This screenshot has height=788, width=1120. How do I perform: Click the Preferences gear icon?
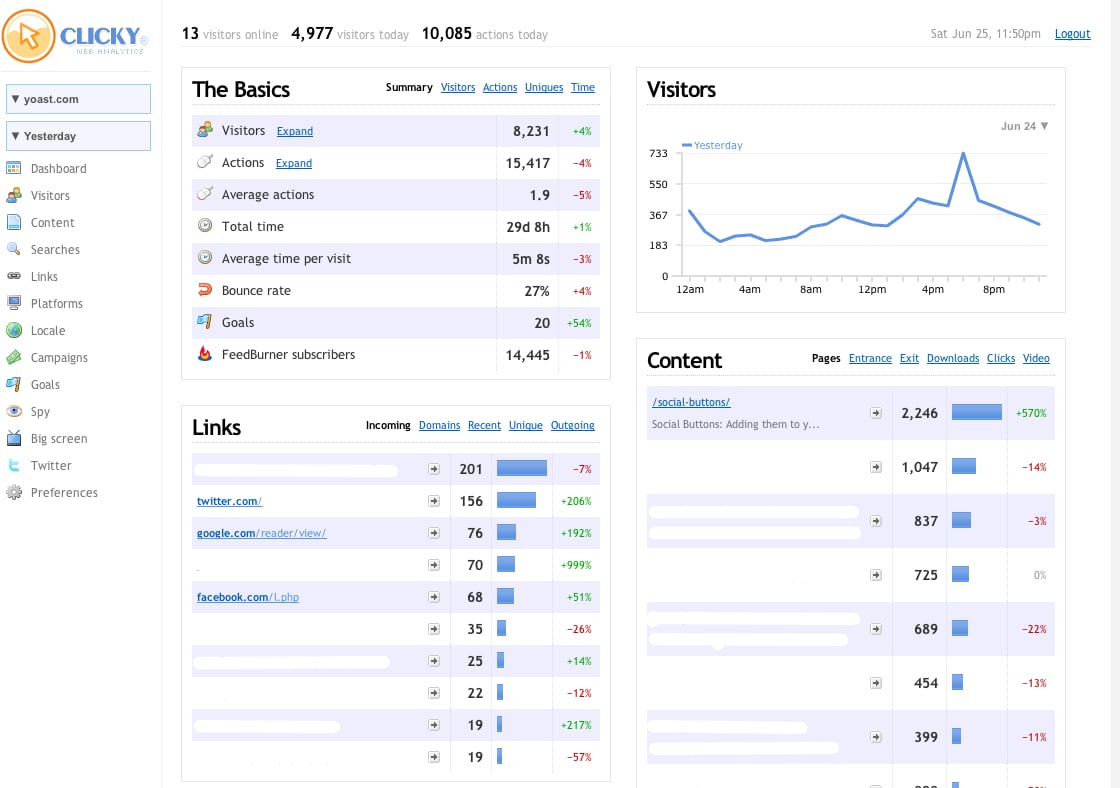pos(14,492)
